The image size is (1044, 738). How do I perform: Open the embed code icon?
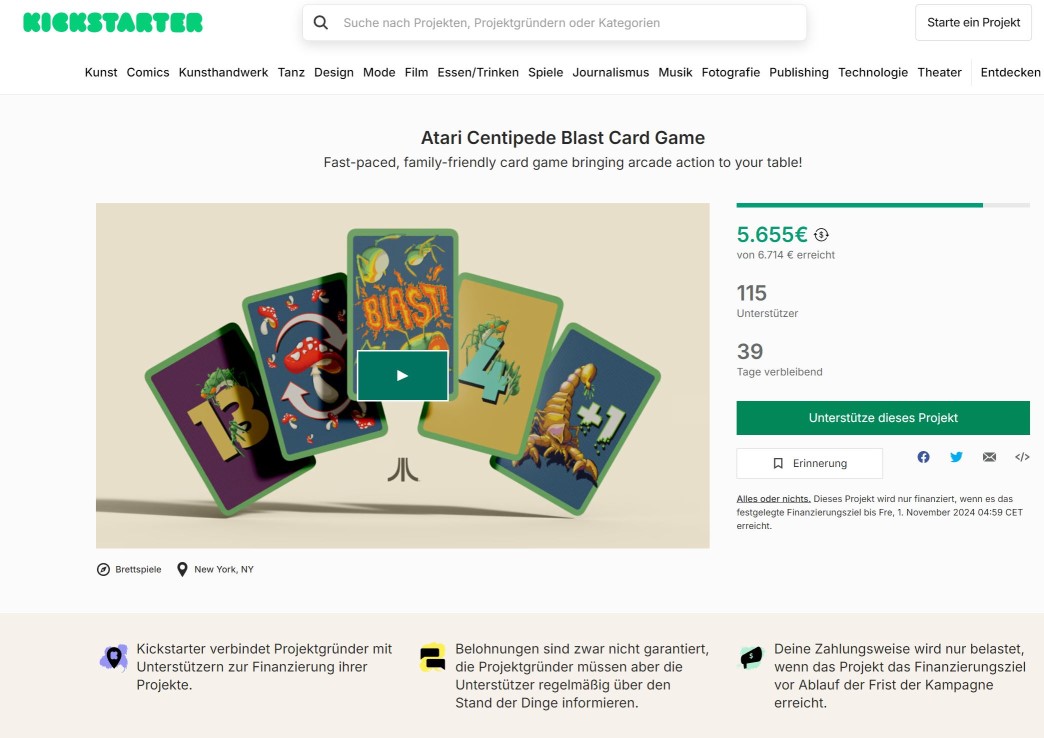click(1022, 457)
